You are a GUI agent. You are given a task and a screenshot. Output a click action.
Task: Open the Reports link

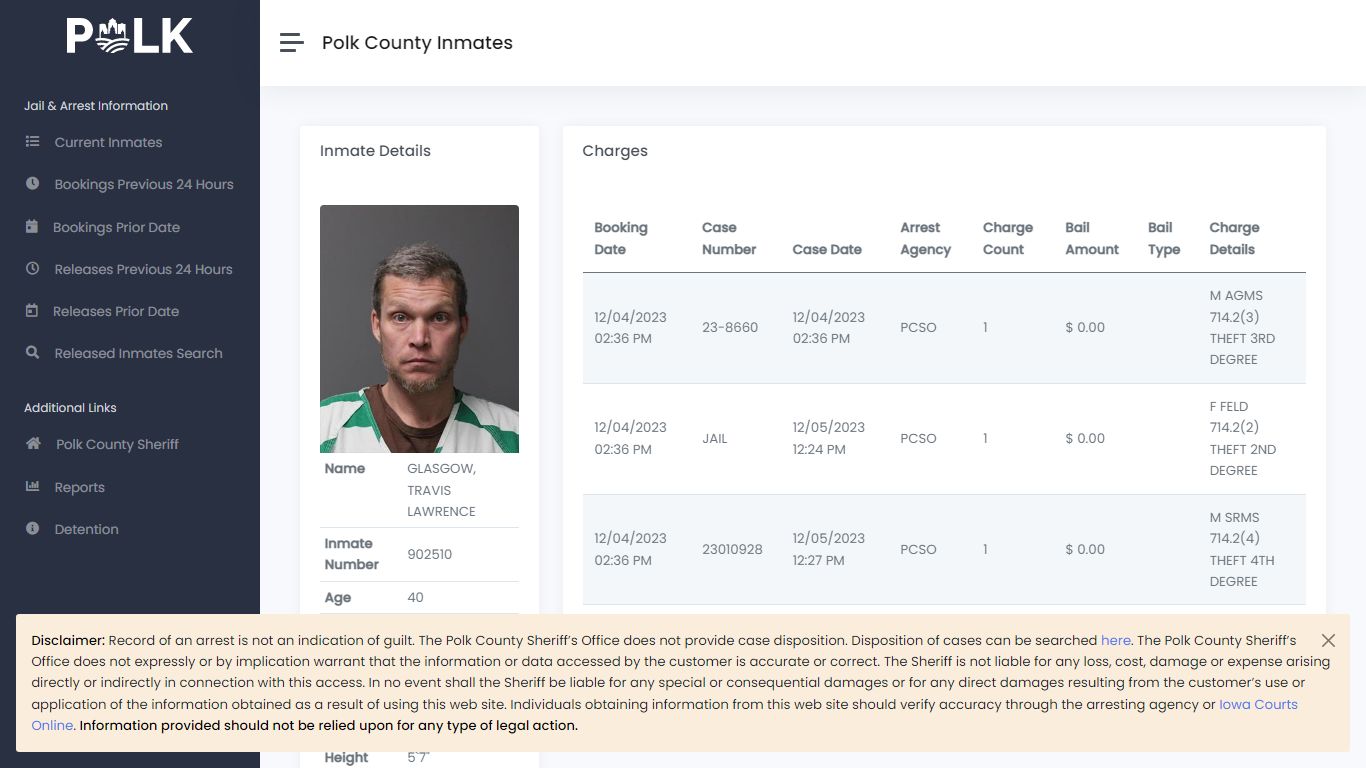80,487
